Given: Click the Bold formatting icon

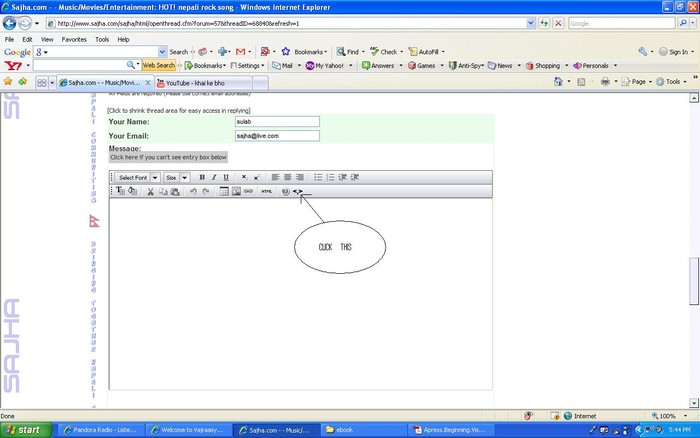Looking at the screenshot, I should click(x=202, y=177).
